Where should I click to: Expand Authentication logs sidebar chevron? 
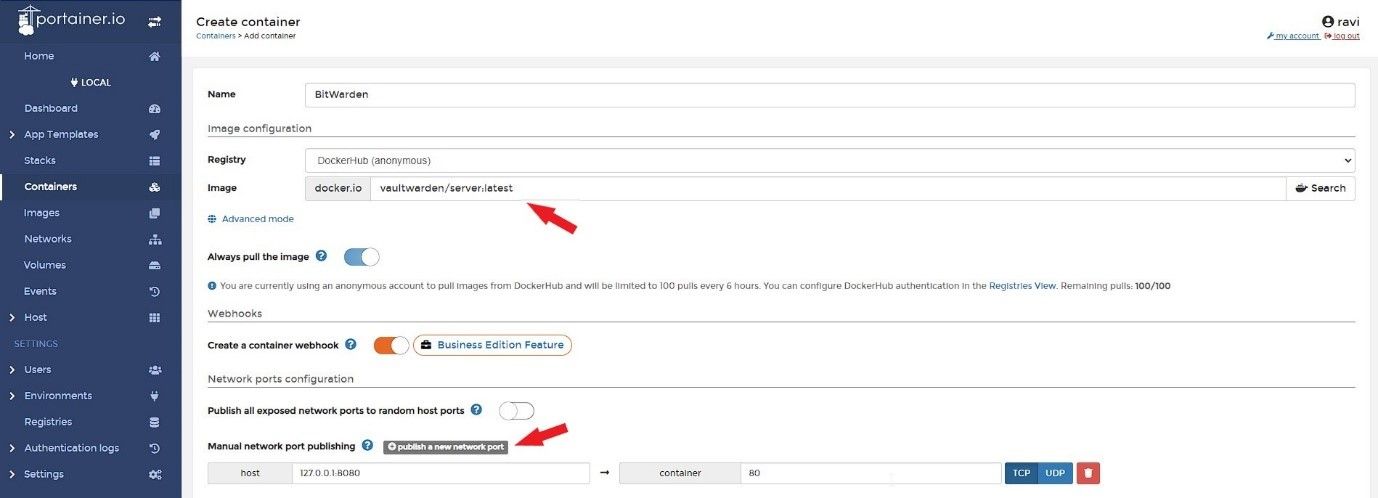coord(11,448)
